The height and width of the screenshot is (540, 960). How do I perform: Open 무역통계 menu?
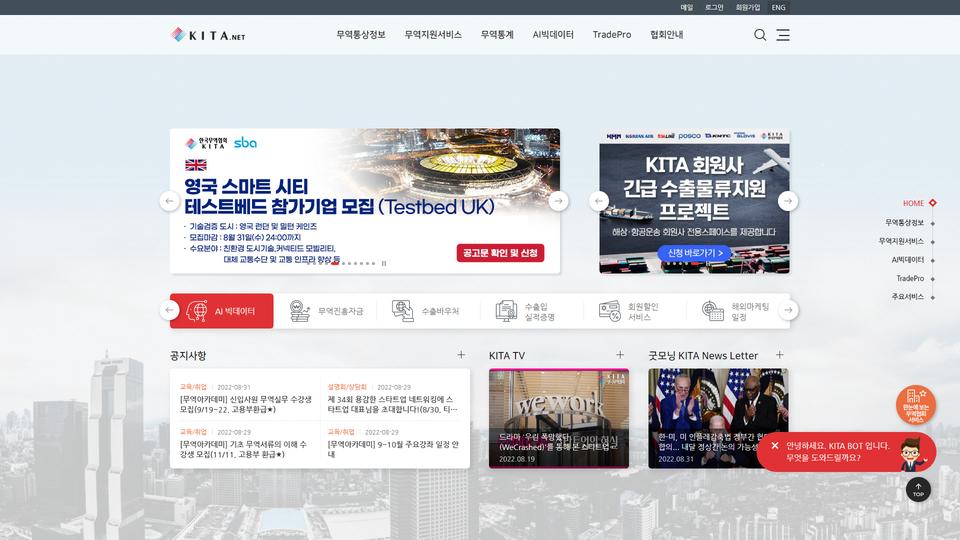[x=497, y=35]
